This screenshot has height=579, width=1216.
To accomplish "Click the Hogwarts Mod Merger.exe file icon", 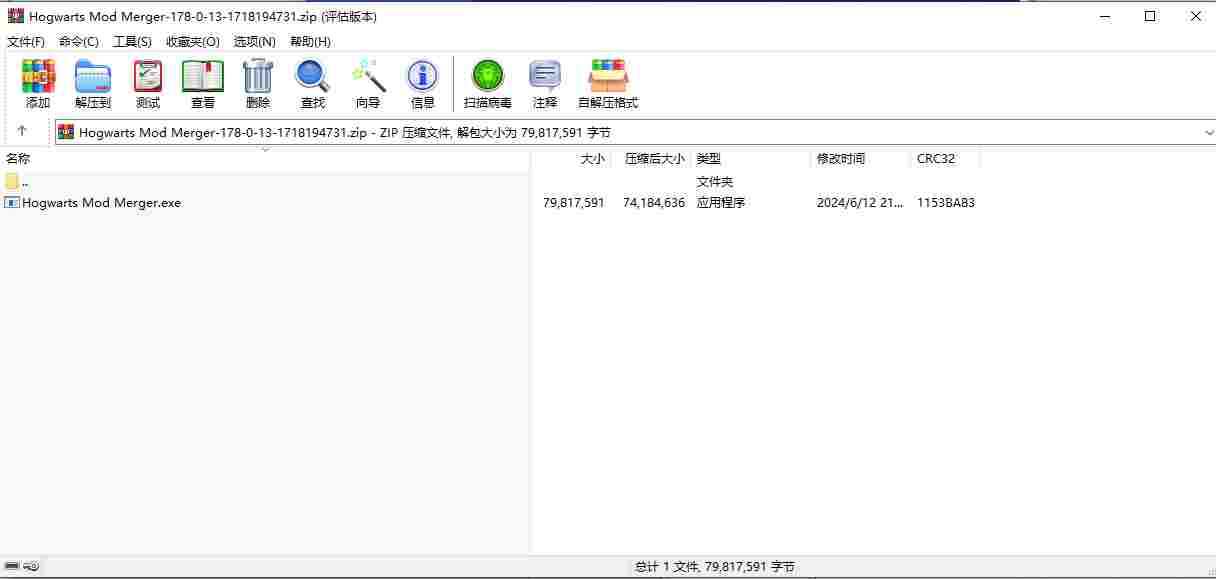I will click(12, 202).
